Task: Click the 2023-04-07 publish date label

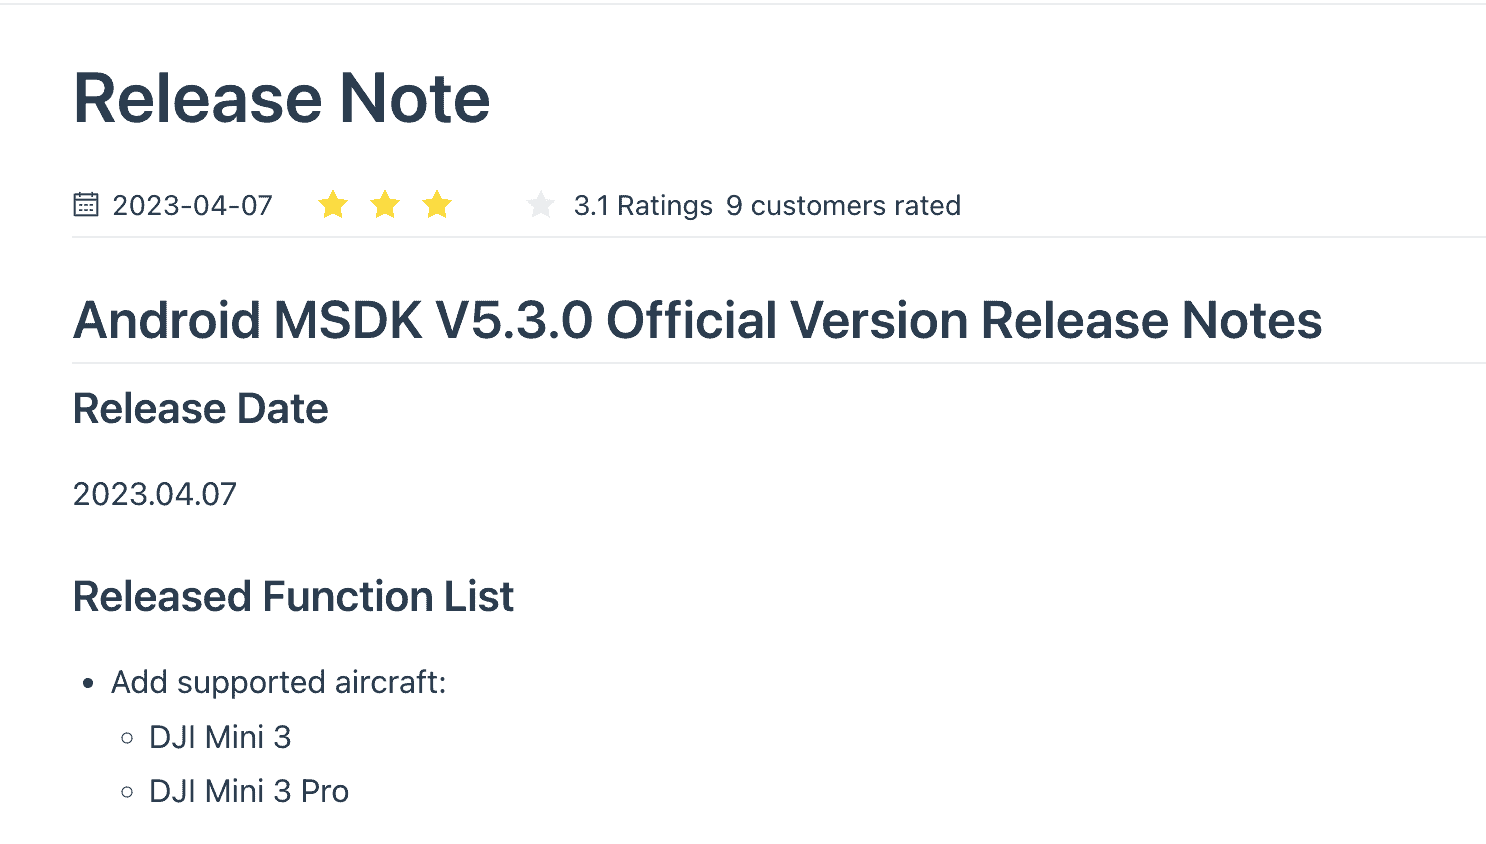Action: 192,205
